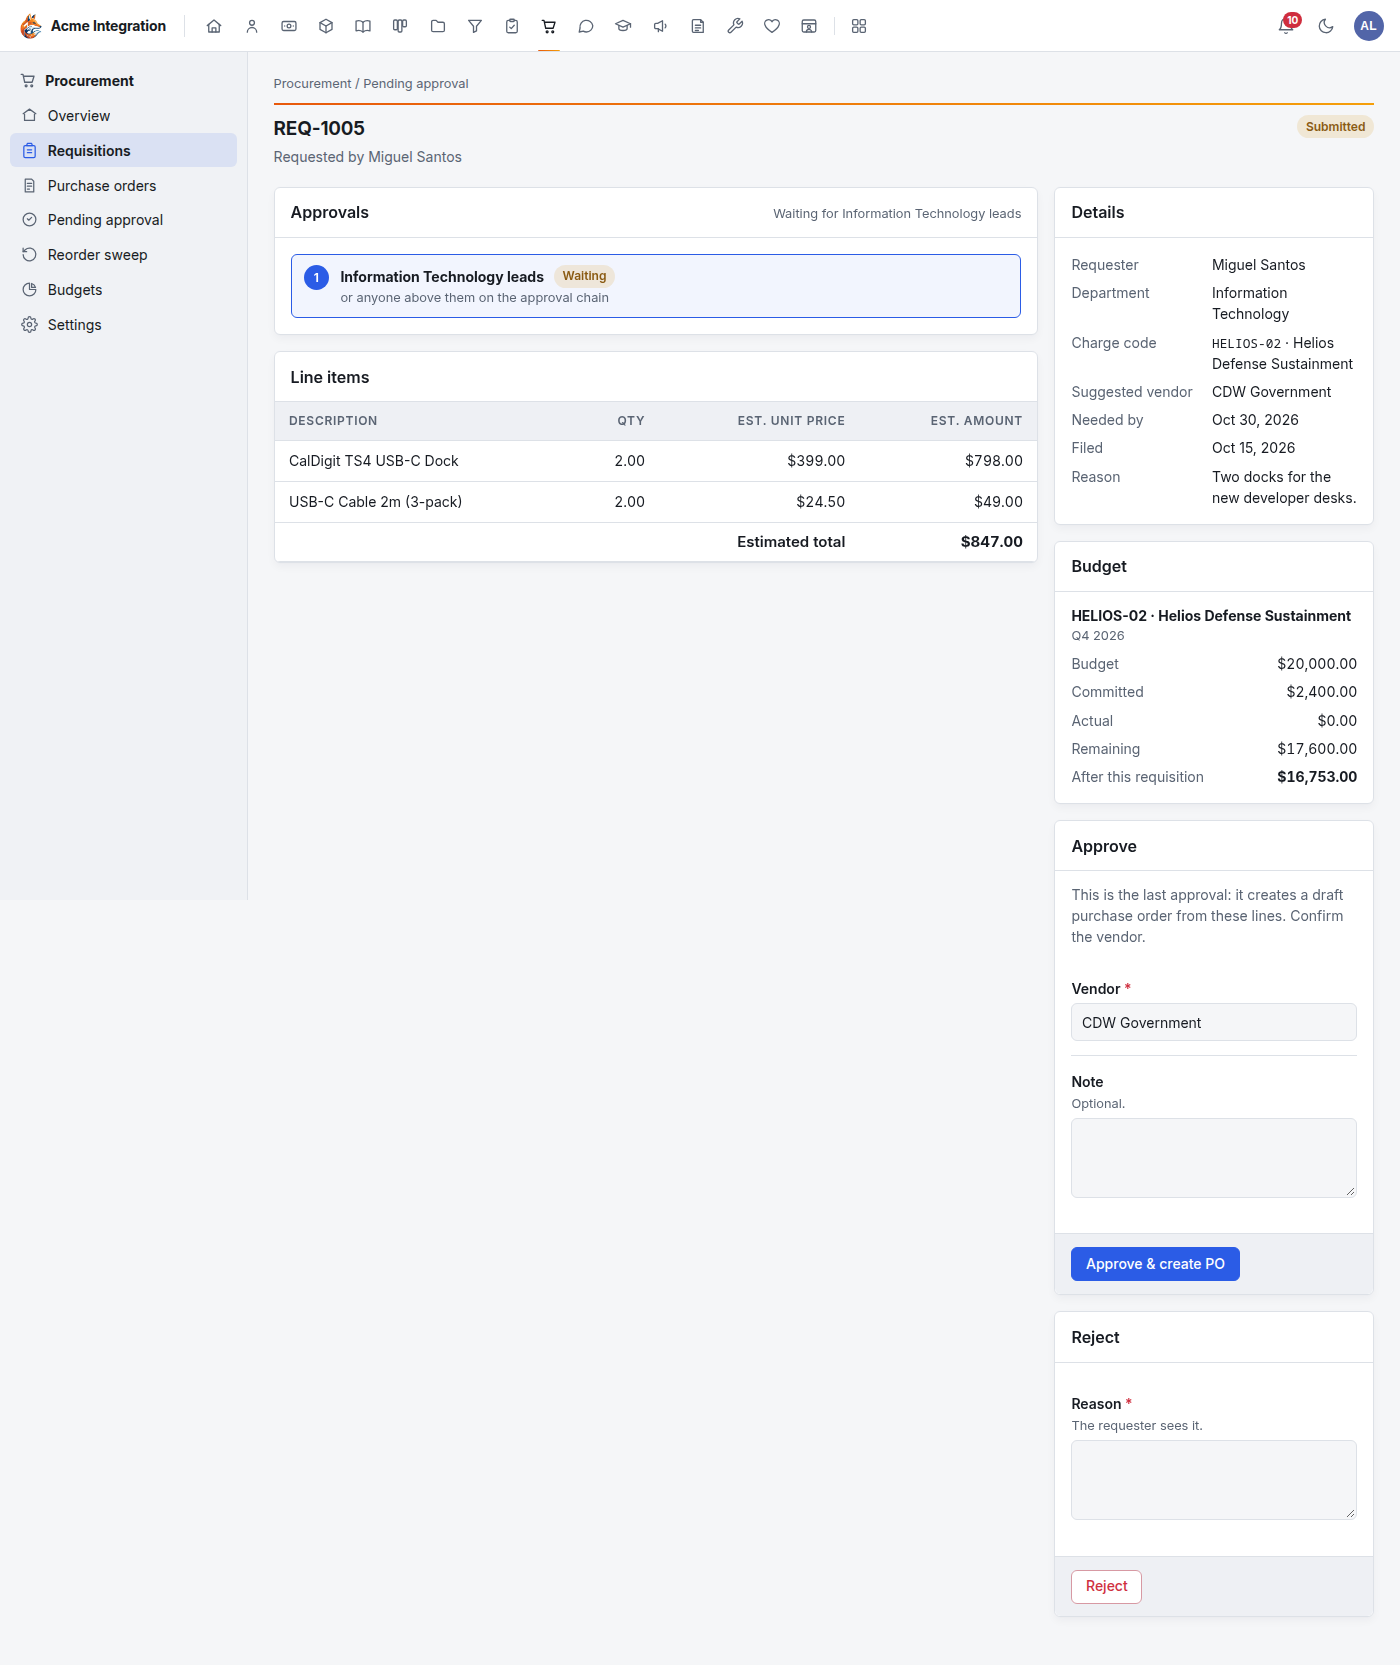Open notifications bell with 10 badge
This screenshot has width=1400, height=1665.
coord(1287,25)
